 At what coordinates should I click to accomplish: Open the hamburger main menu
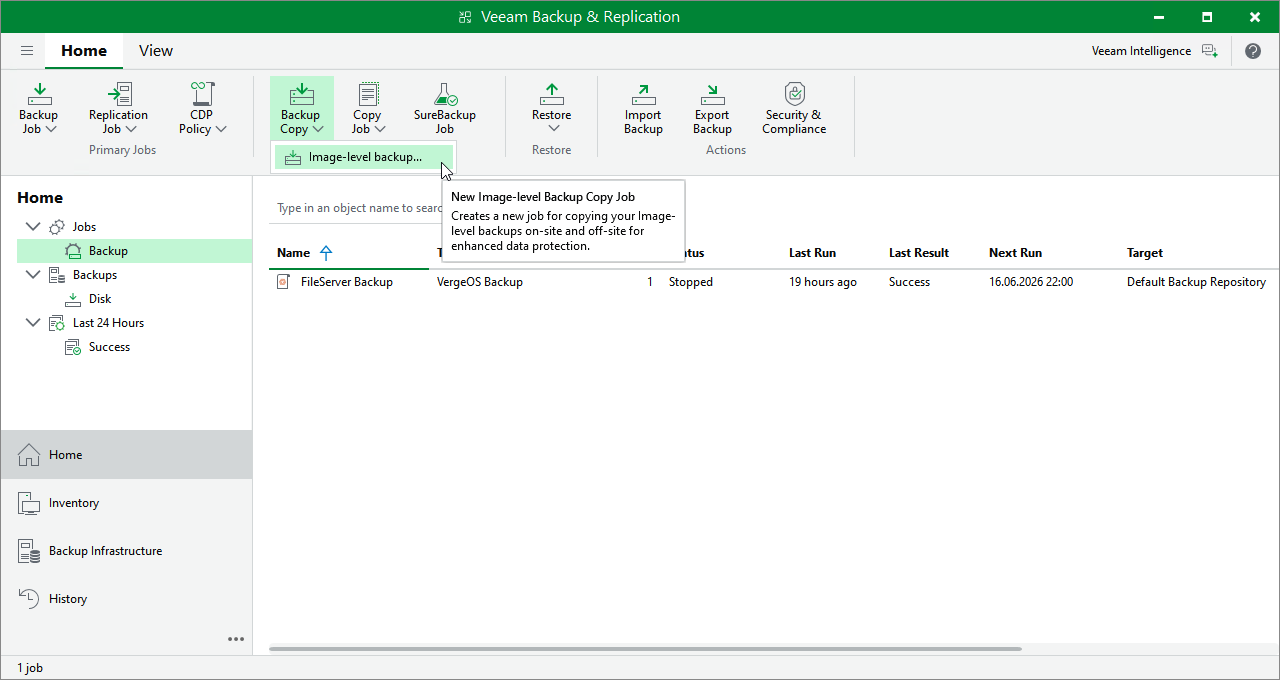pyautogui.click(x=27, y=51)
